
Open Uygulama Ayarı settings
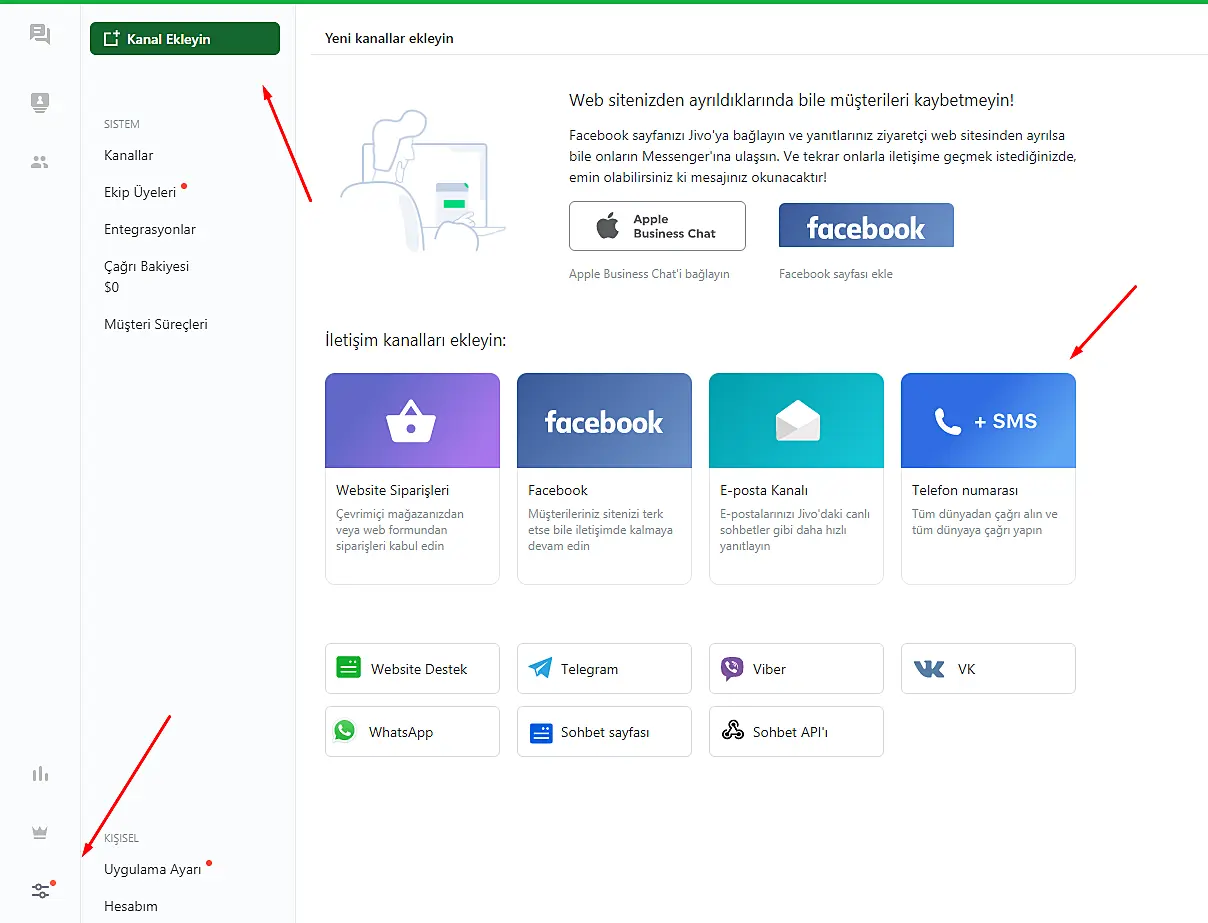click(x=153, y=869)
